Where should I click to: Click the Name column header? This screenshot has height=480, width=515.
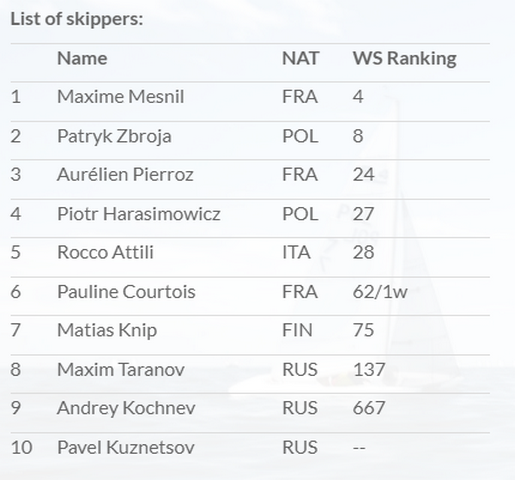coord(82,58)
